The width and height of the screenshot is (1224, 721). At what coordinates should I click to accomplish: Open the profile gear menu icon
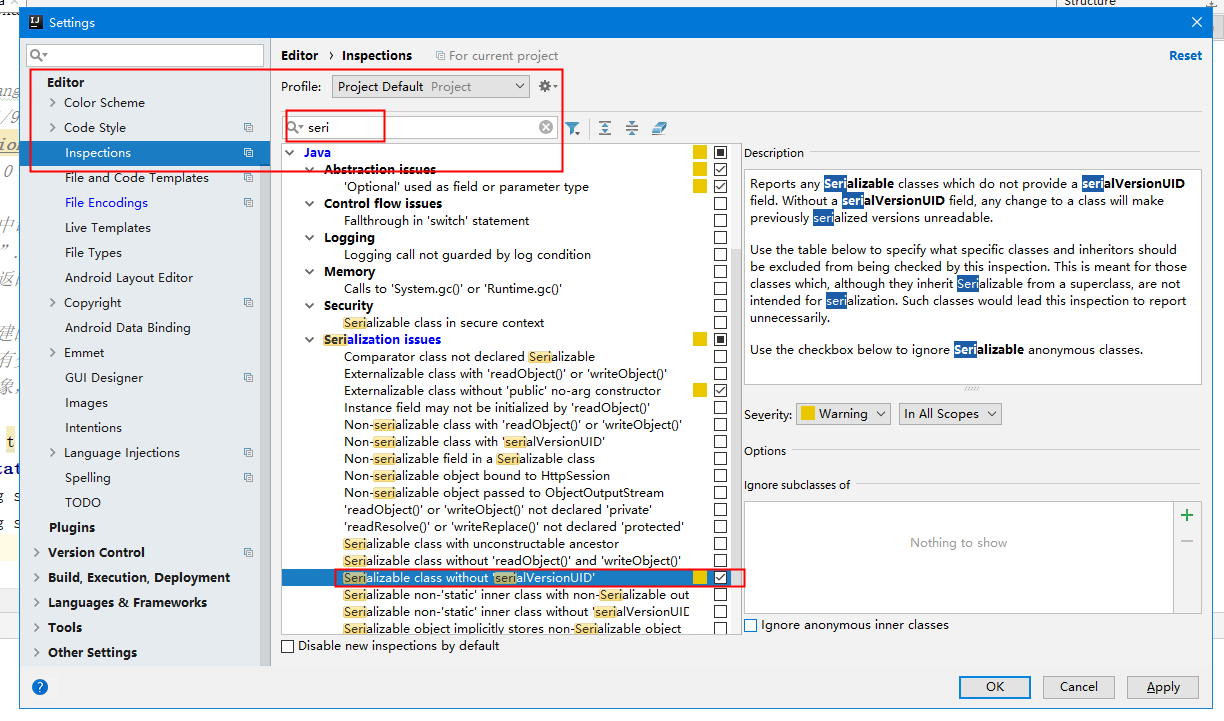547,87
